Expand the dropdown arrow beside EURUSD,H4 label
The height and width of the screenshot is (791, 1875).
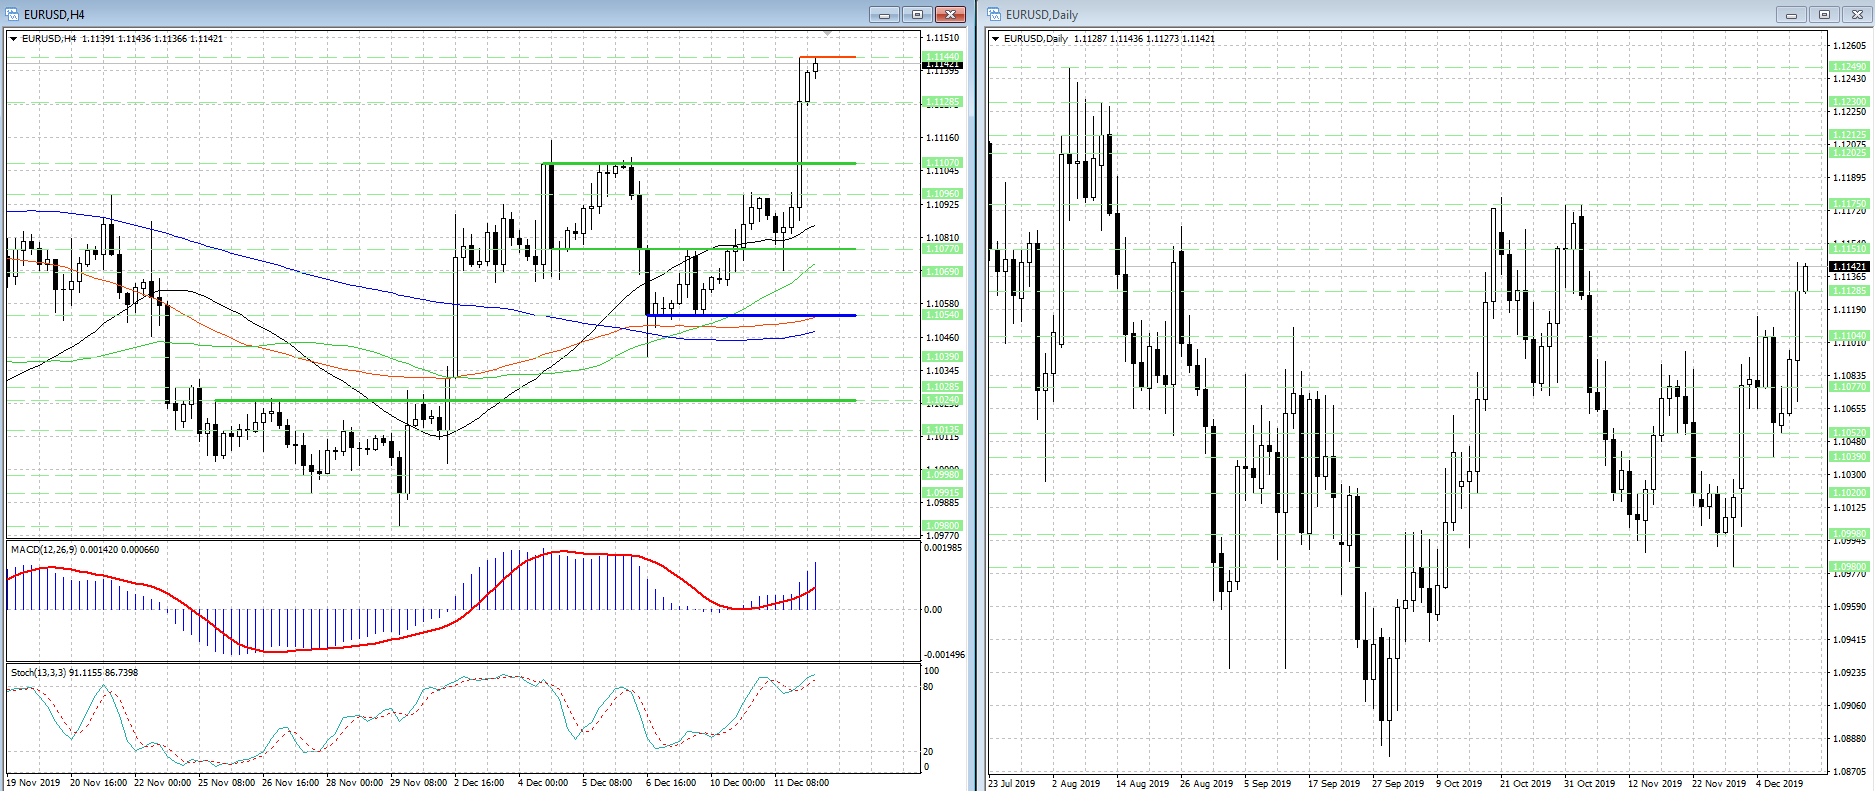coord(14,39)
